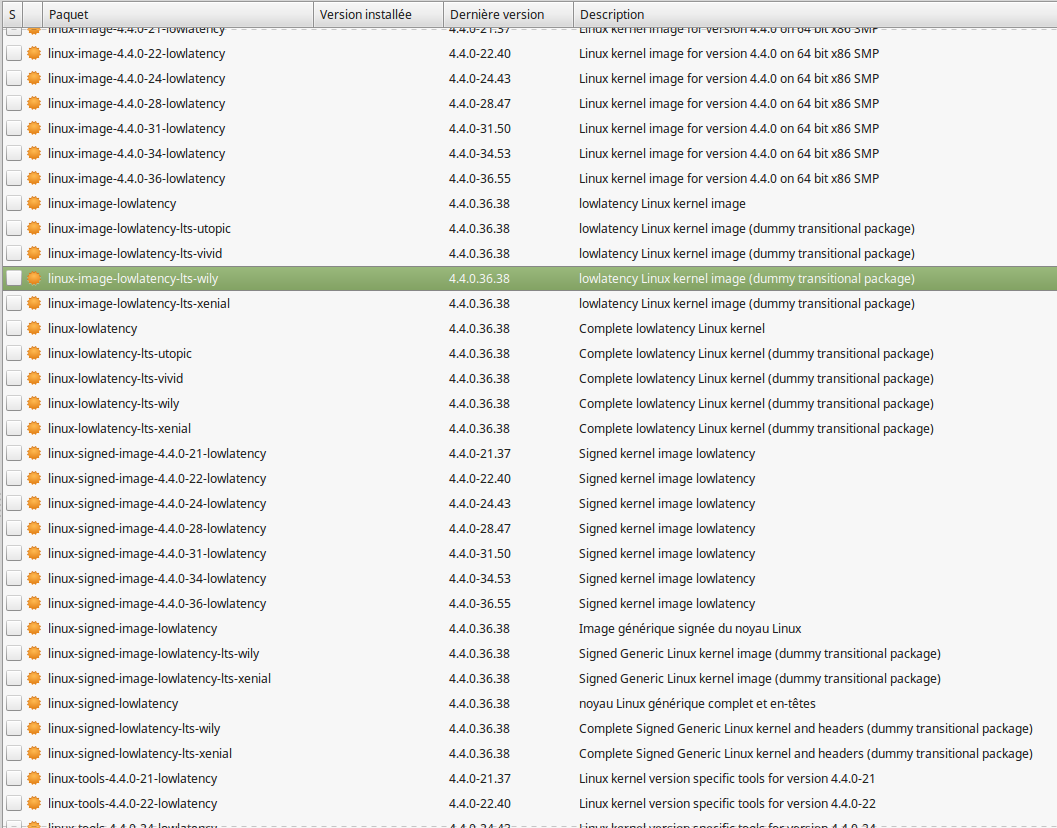Image resolution: width=1057 pixels, height=828 pixels.
Task: Click the Dernière version column header
Action: point(508,14)
